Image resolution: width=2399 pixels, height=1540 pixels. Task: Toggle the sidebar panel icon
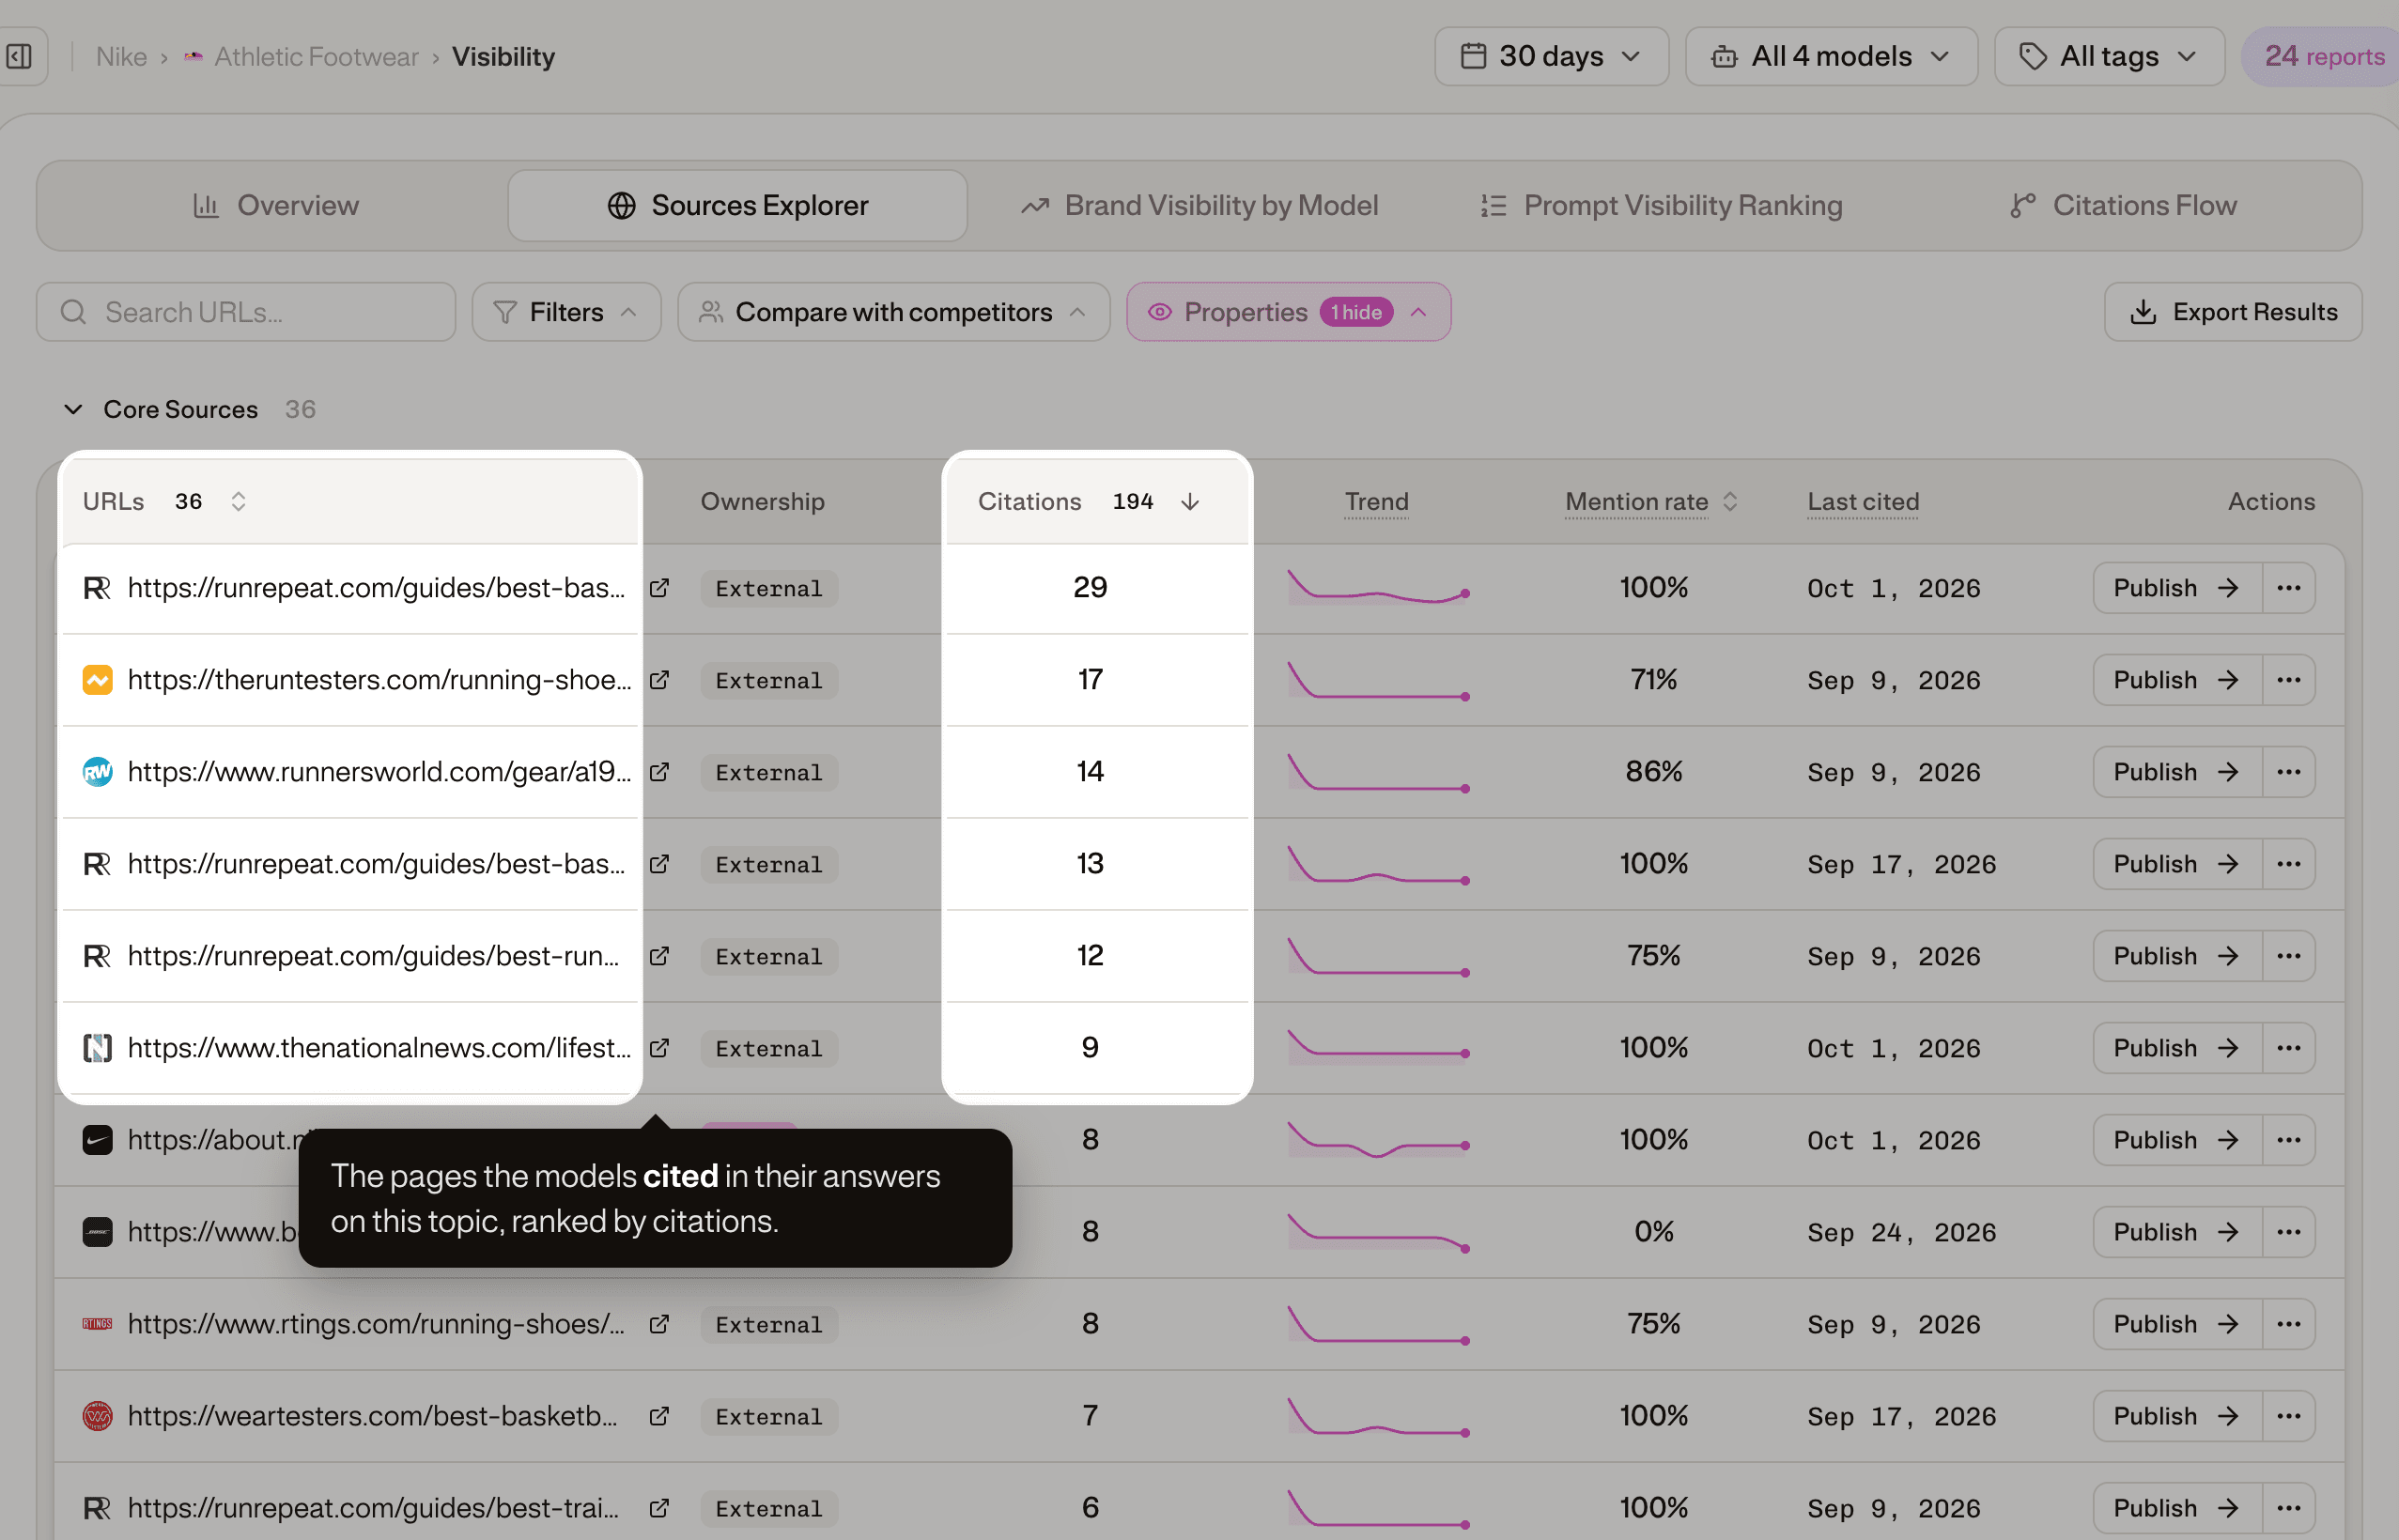pos(19,56)
